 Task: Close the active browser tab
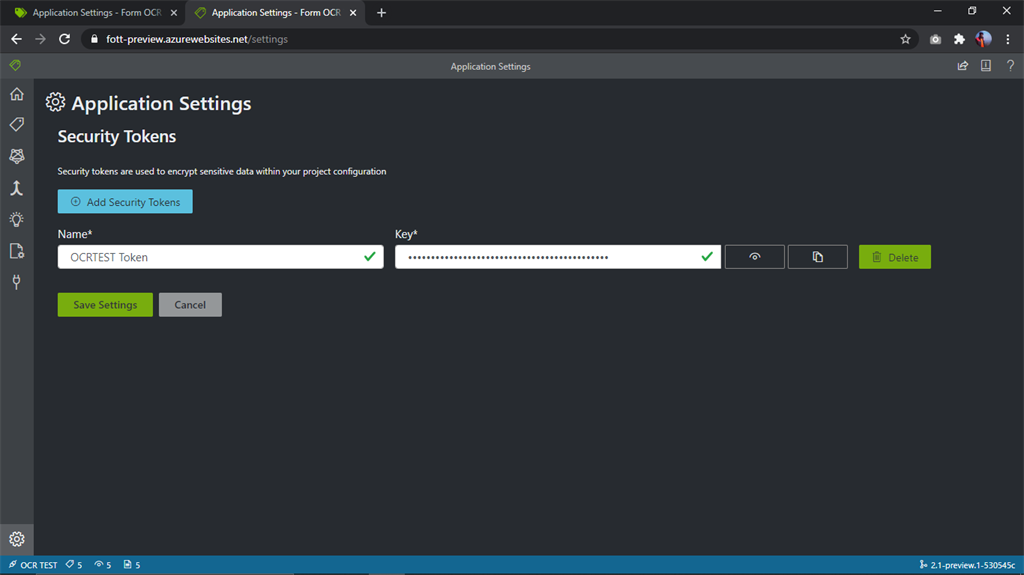point(353,12)
